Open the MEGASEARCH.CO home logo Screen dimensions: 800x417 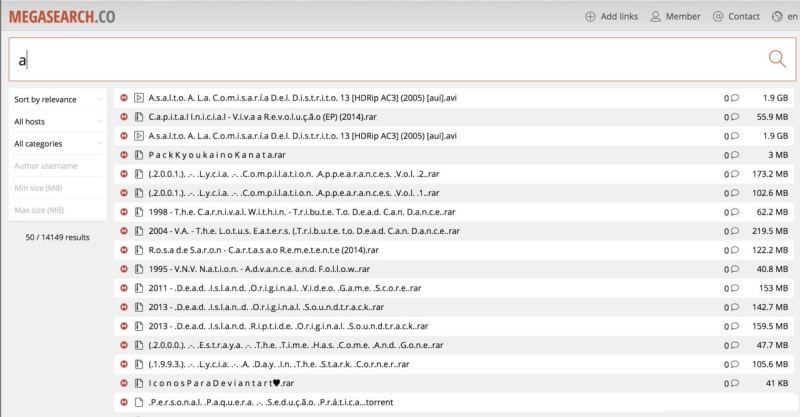[62, 17]
